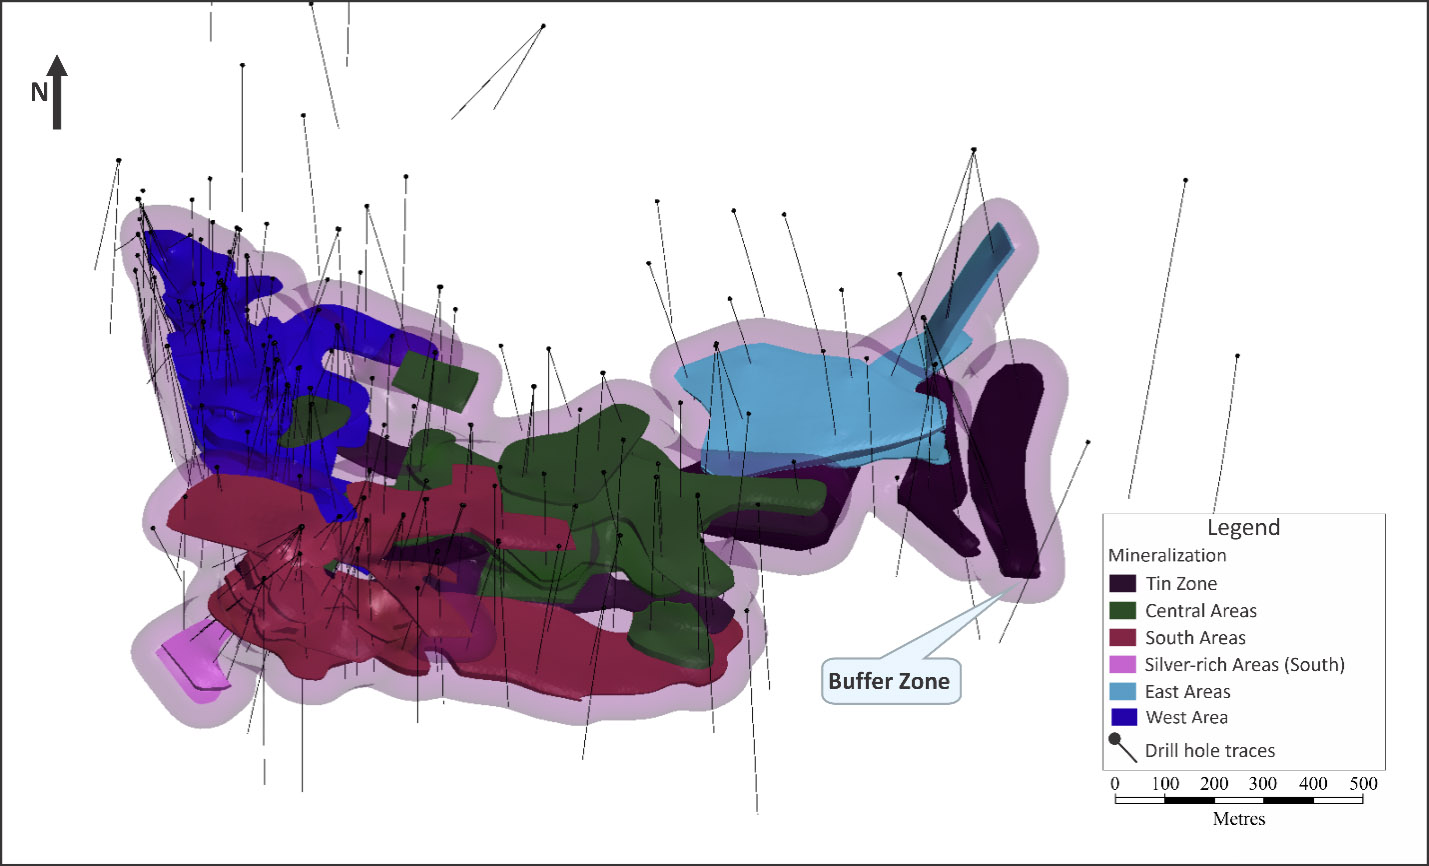
Task: Select the Central Areas green legend swatch
Action: (x=1123, y=610)
